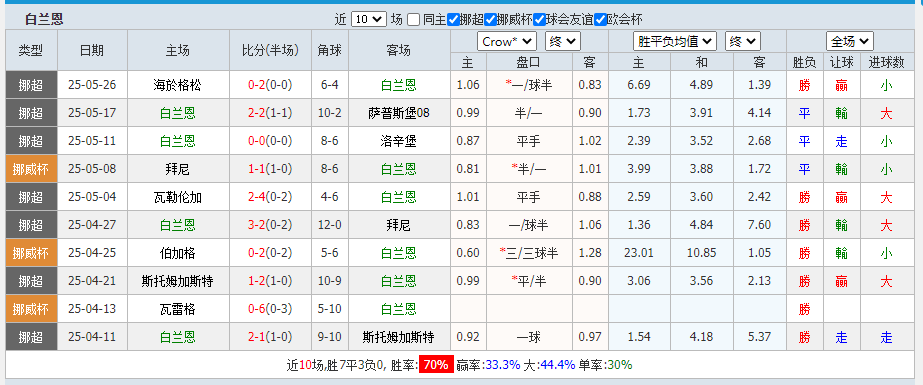This screenshot has height=385, width=923.
Task: Click the 3-2(0-2) score cell
Action: click(x=270, y=225)
